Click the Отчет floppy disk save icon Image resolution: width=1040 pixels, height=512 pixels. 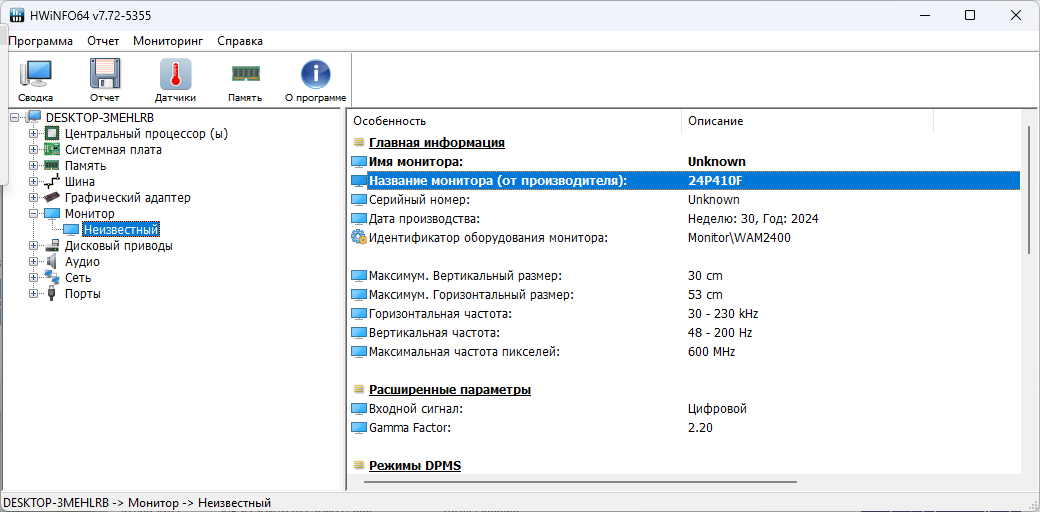point(104,80)
